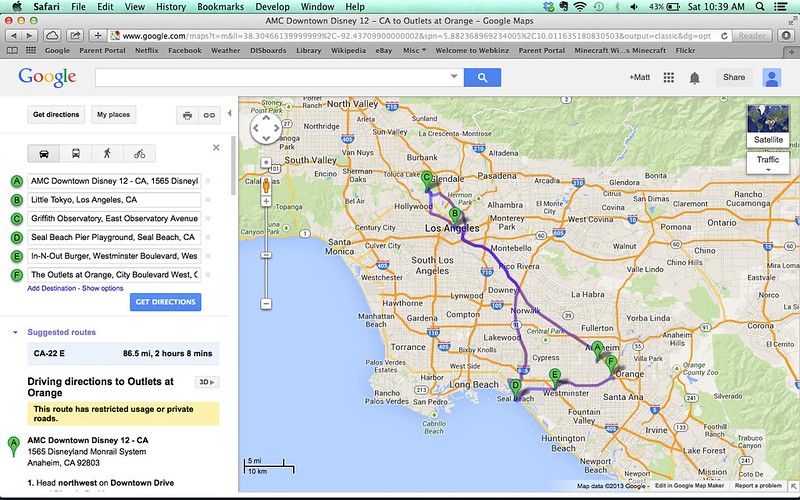
Task: Open the reading list book icon
Action: (x=12, y=51)
